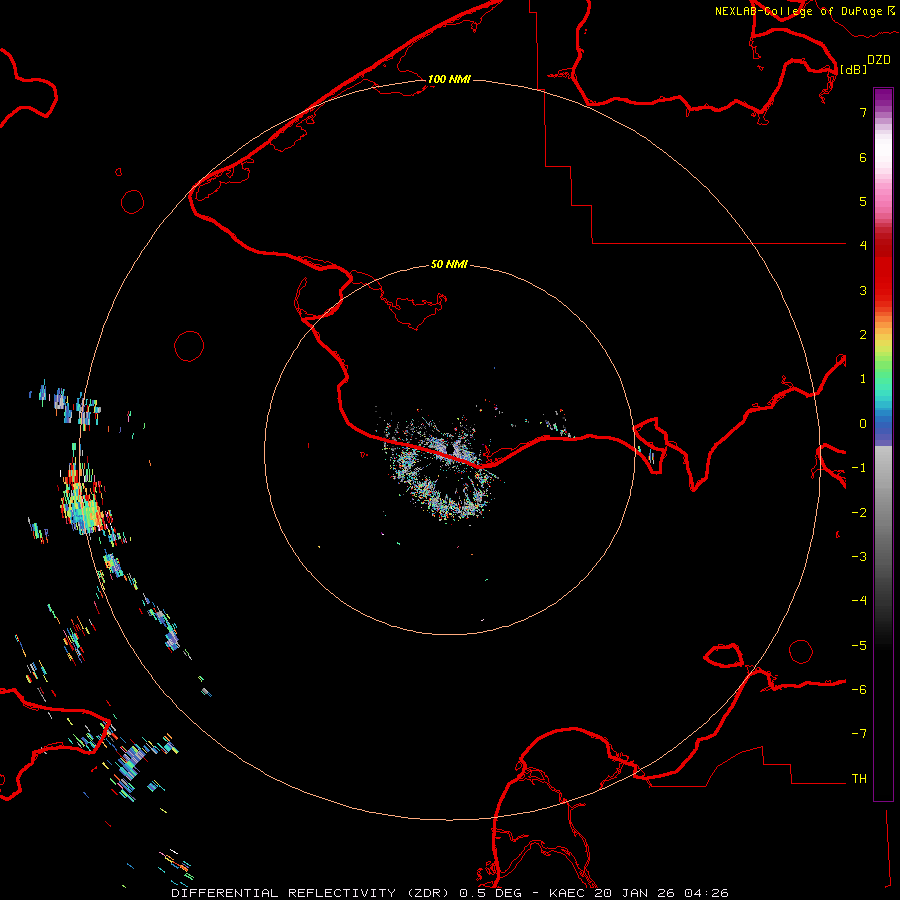Click the -7 value on color scale

(x=859, y=734)
